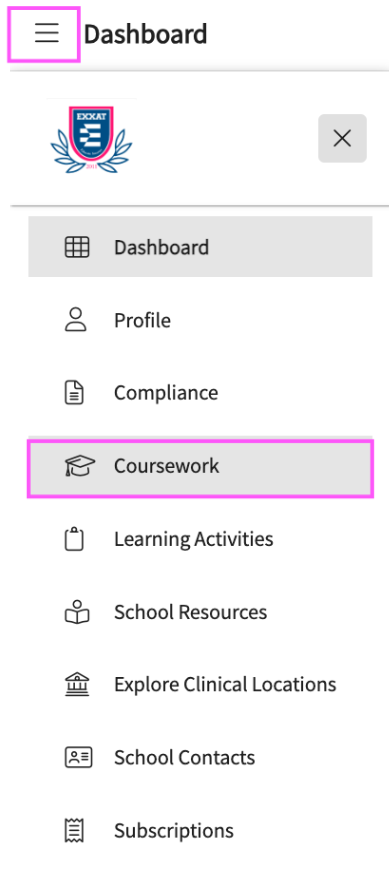Click the Exxat school logo
The width and height of the screenshot is (392, 896).
click(91, 139)
